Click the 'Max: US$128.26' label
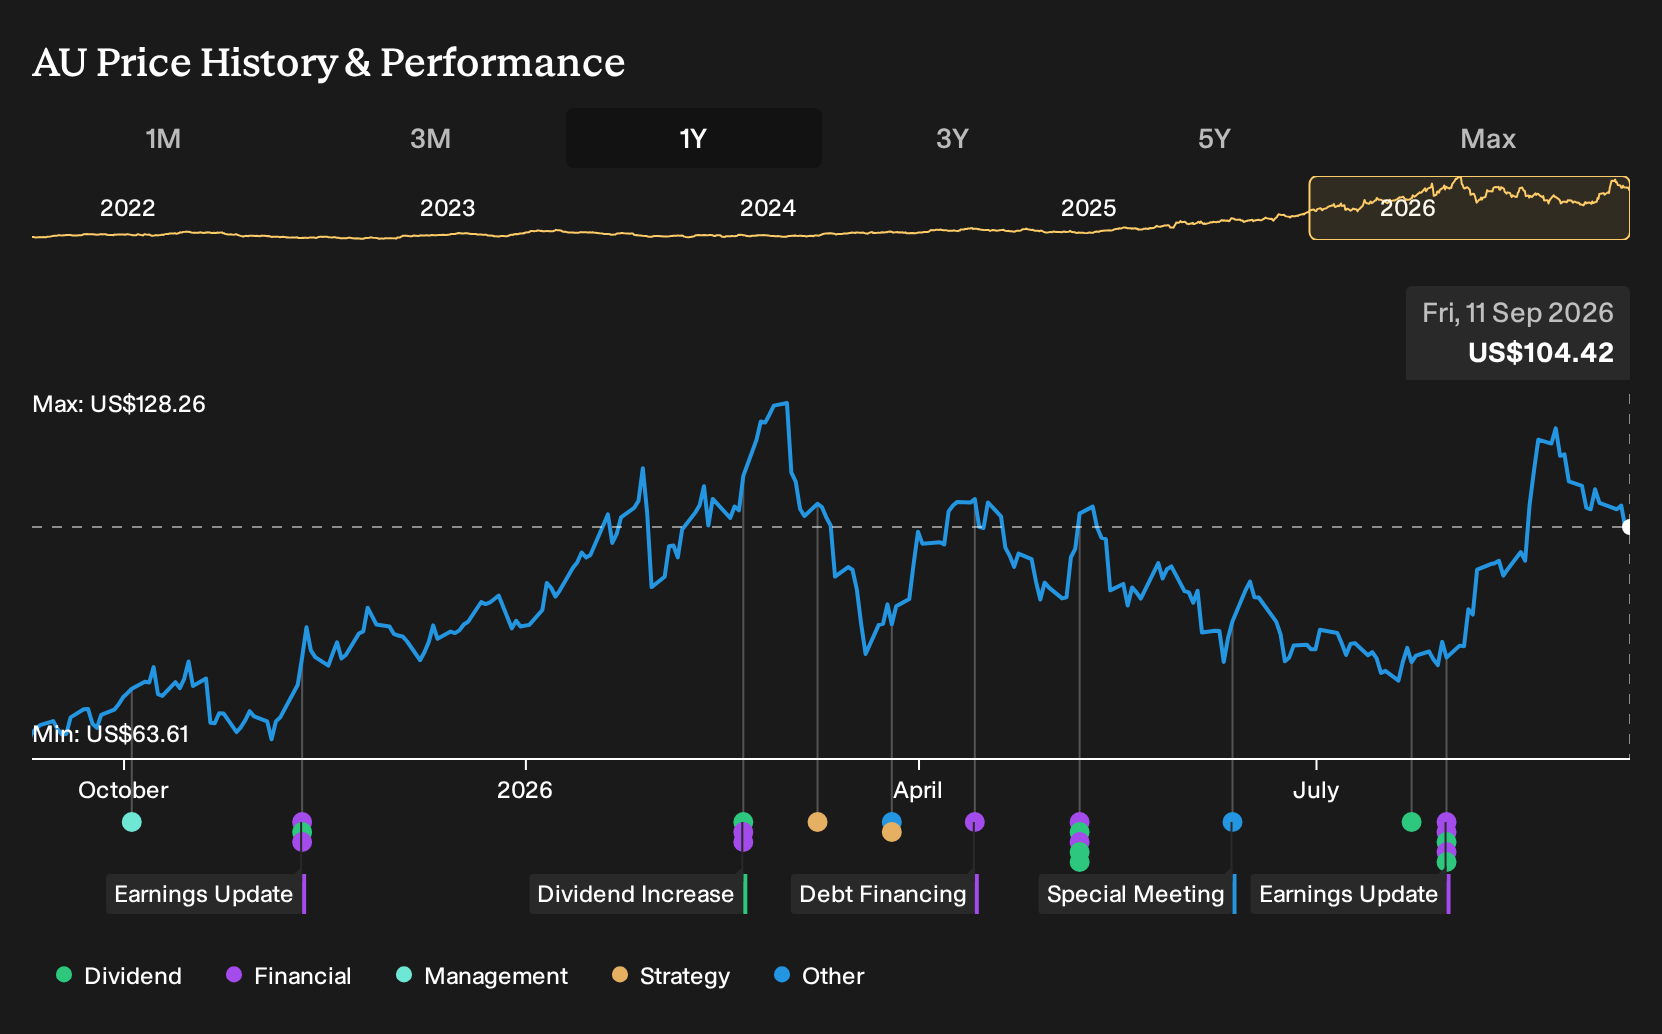1662x1034 pixels. [119, 404]
